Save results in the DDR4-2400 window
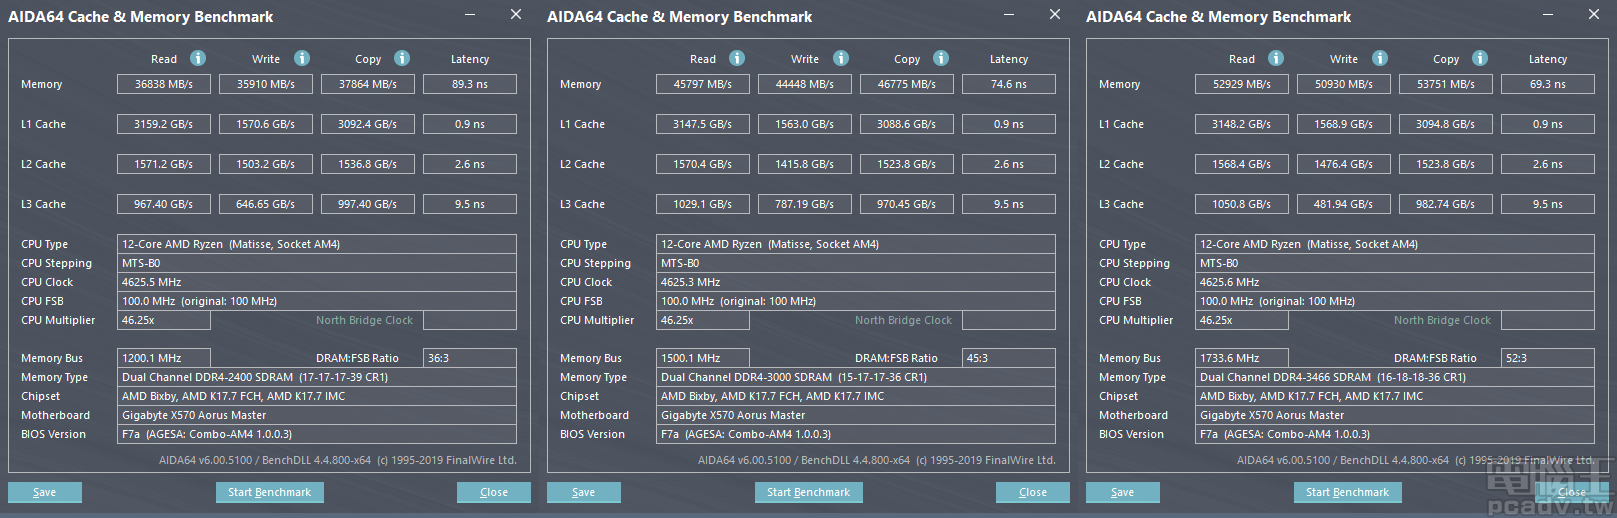This screenshot has height=518, width=1617. 45,492
